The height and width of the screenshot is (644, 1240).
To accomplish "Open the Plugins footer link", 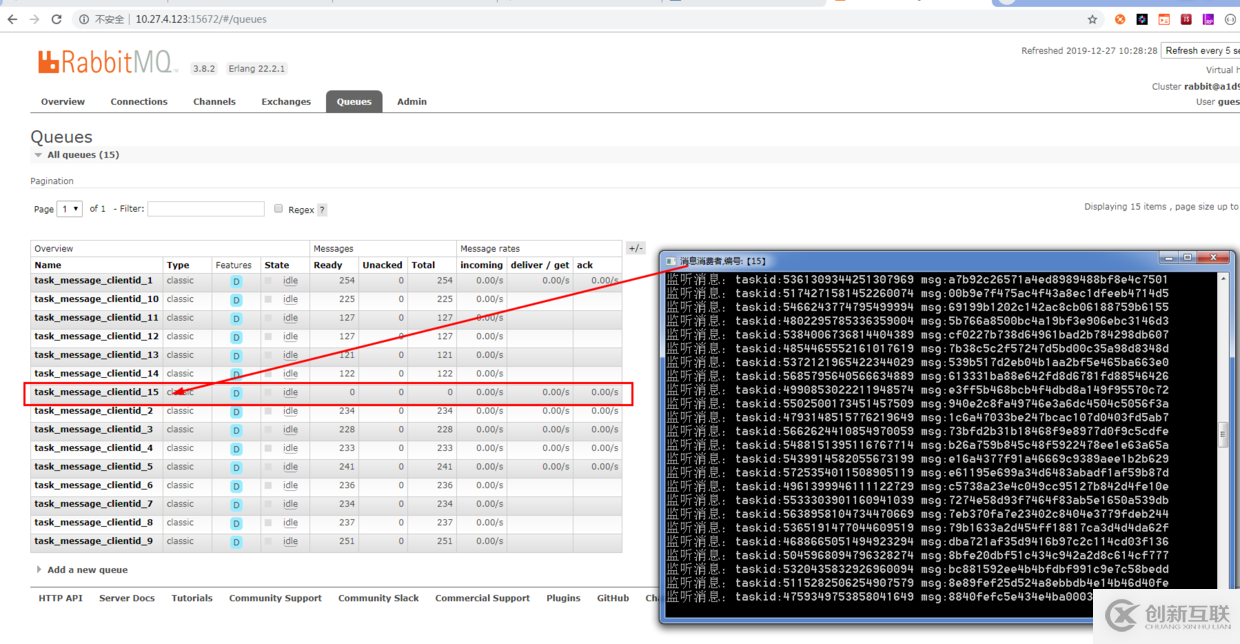I will (564, 598).
